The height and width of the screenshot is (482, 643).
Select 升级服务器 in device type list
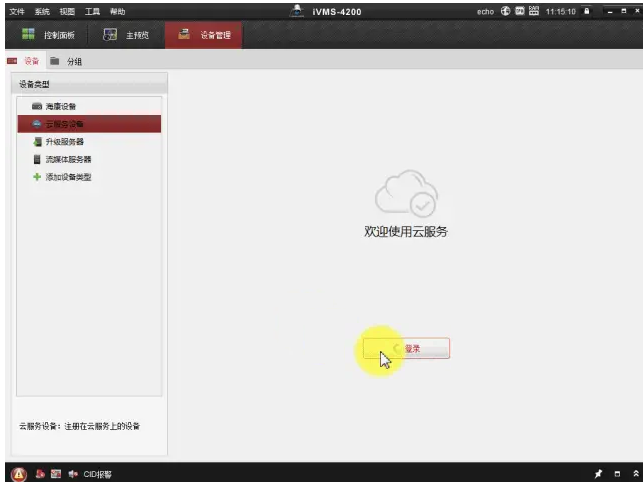pyautogui.click(x=64, y=142)
